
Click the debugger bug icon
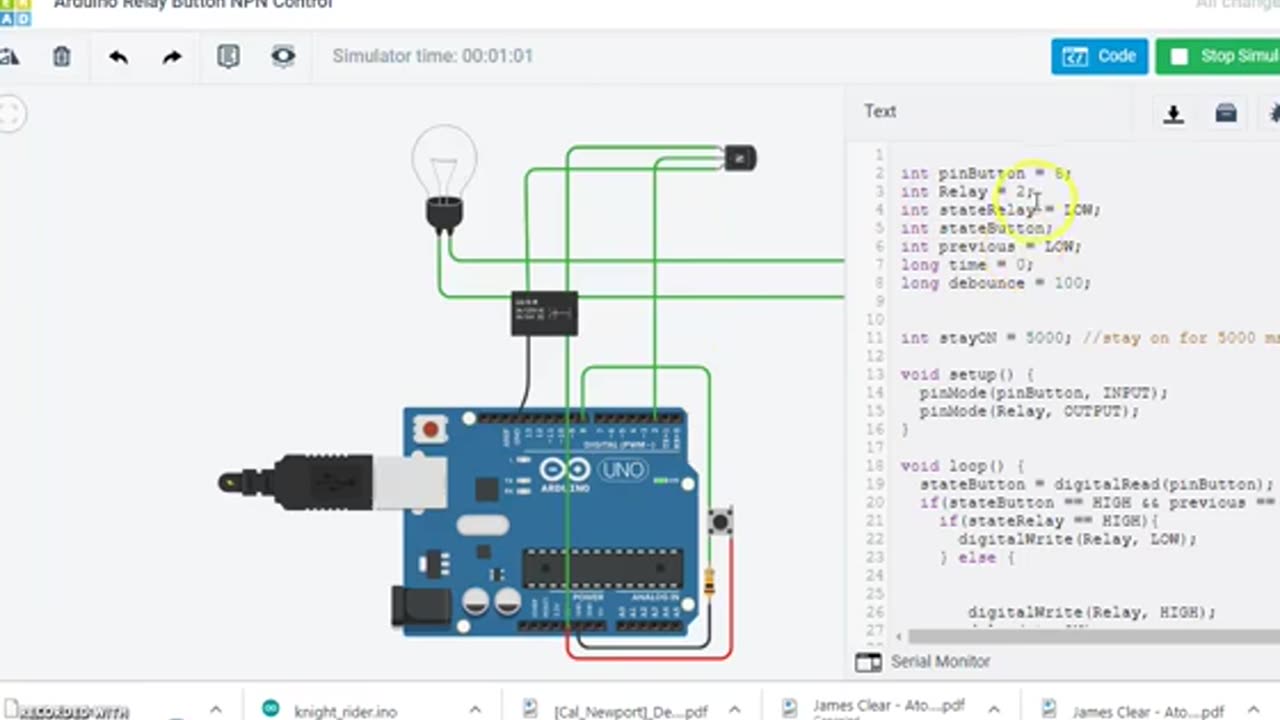click(x=1274, y=113)
